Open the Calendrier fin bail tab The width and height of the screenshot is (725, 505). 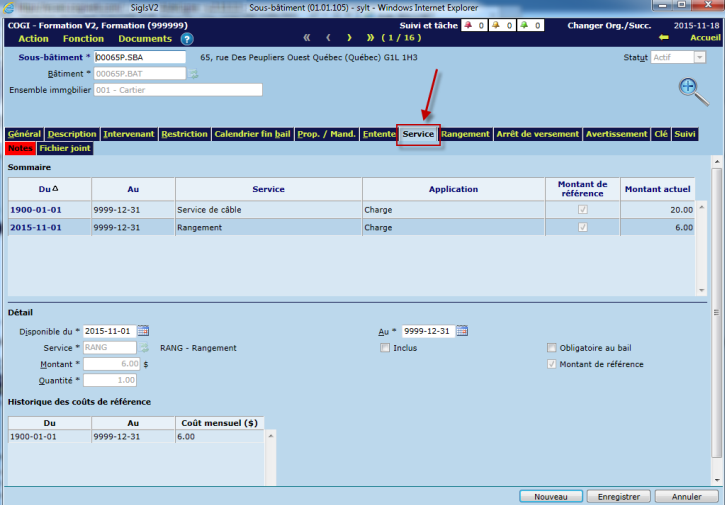(252, 134)
